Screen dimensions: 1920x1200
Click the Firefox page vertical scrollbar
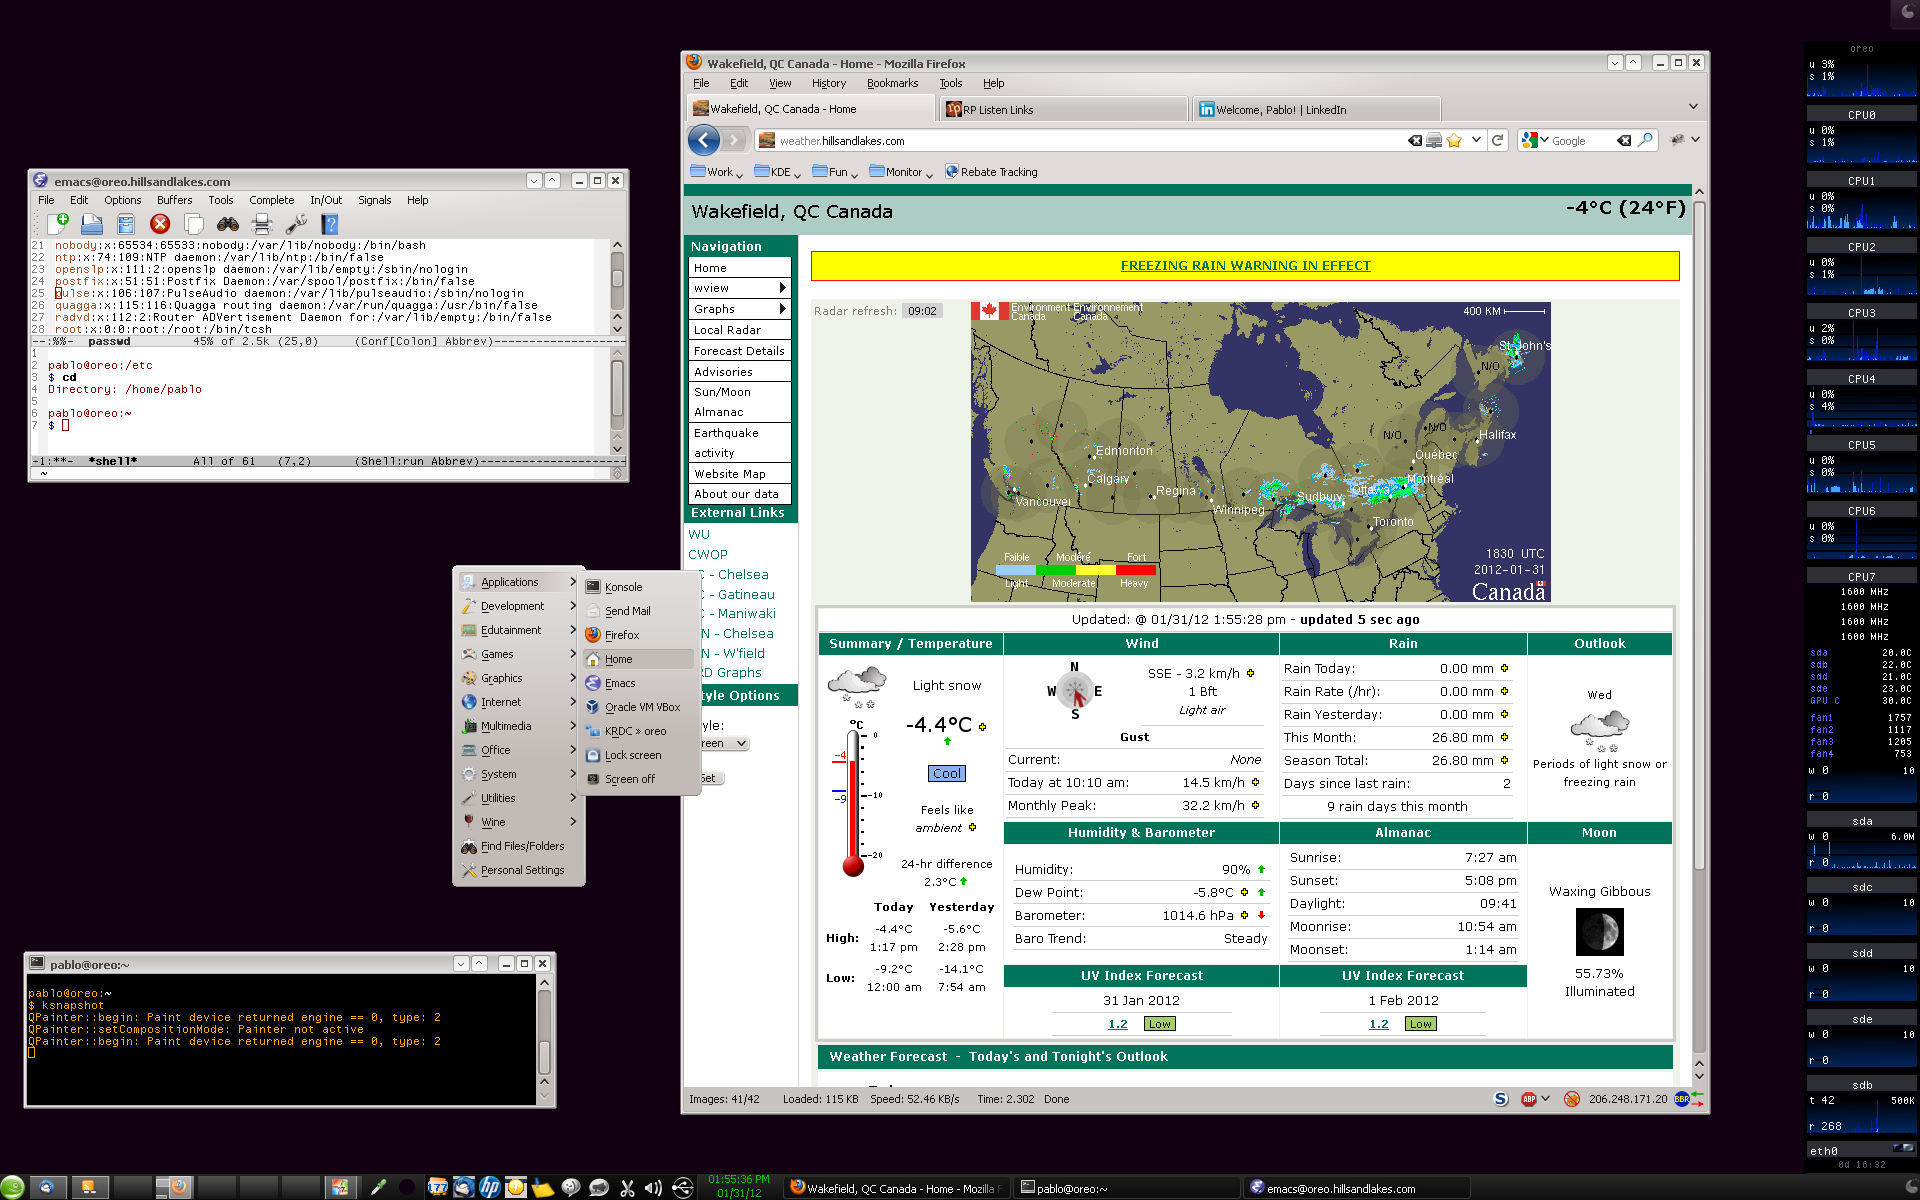click(1698, 530)
